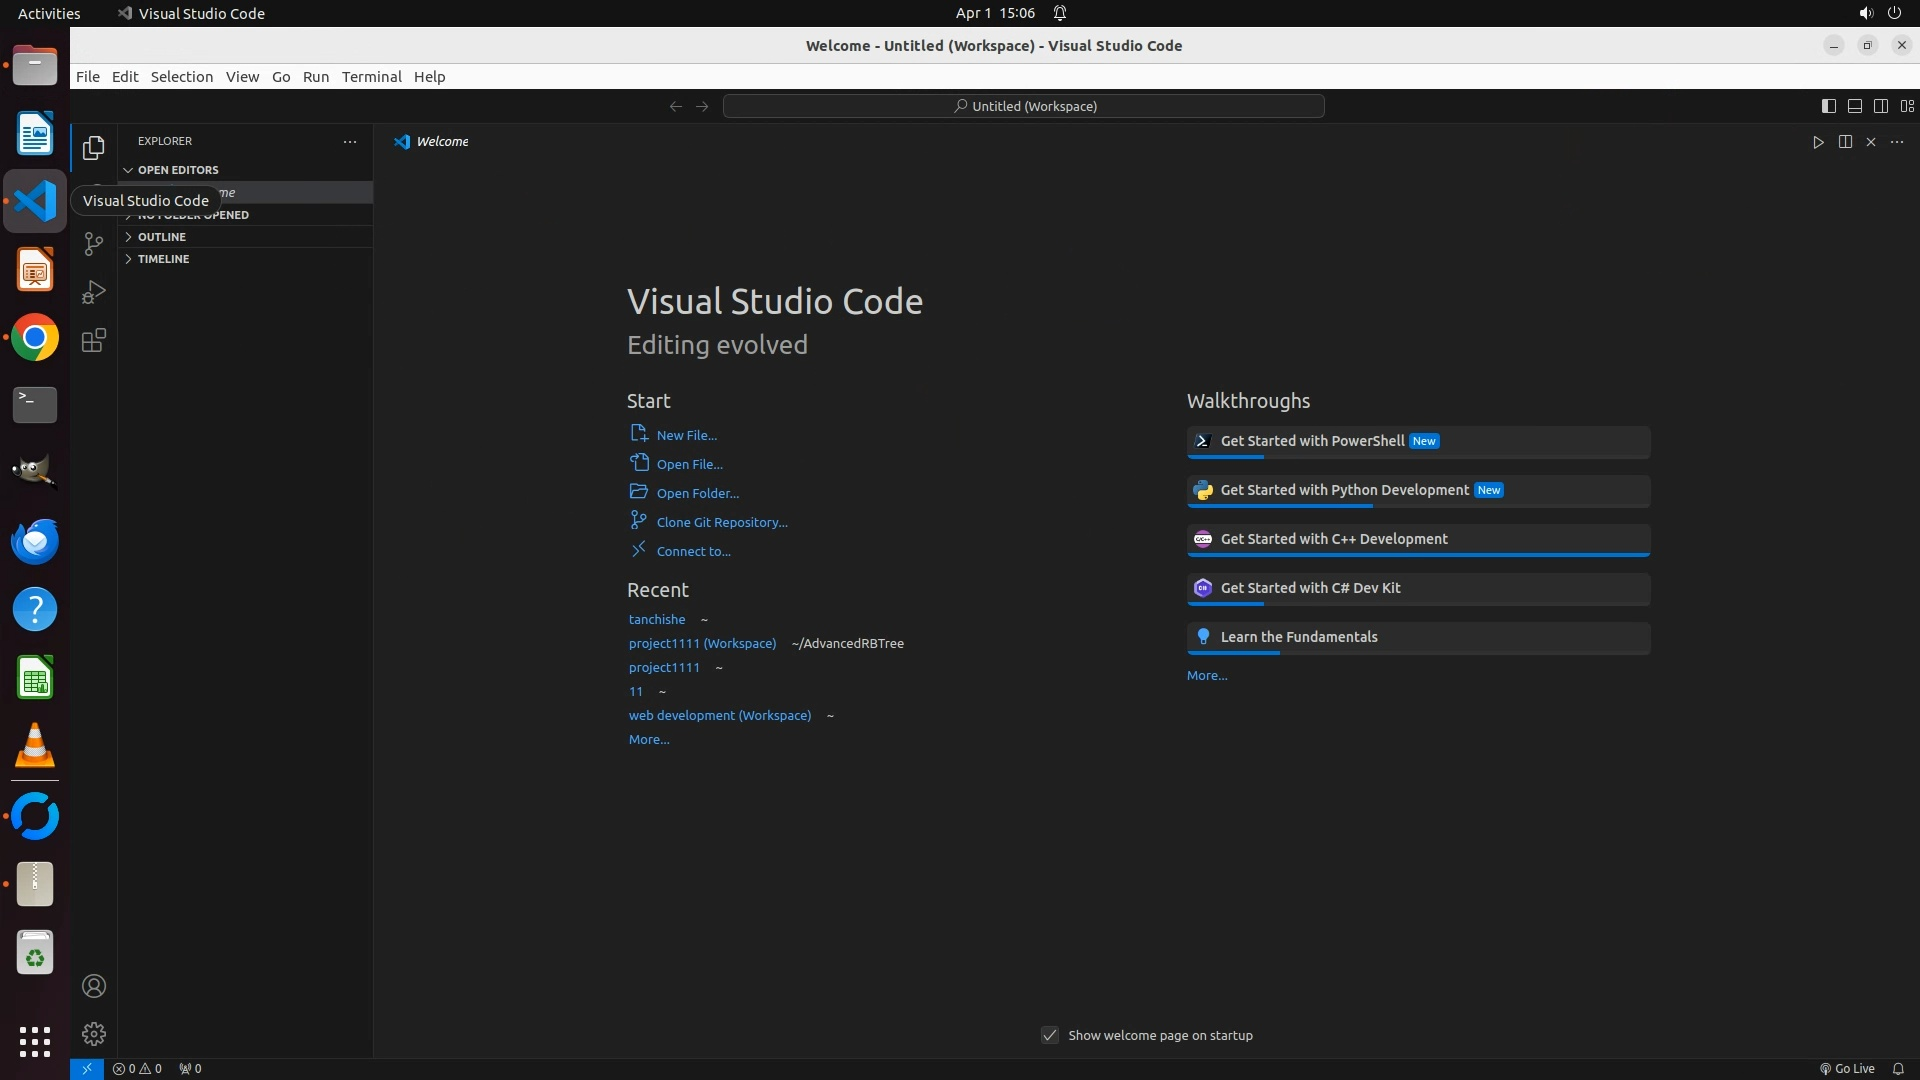Open the Manage gear settings icon

94,1033
